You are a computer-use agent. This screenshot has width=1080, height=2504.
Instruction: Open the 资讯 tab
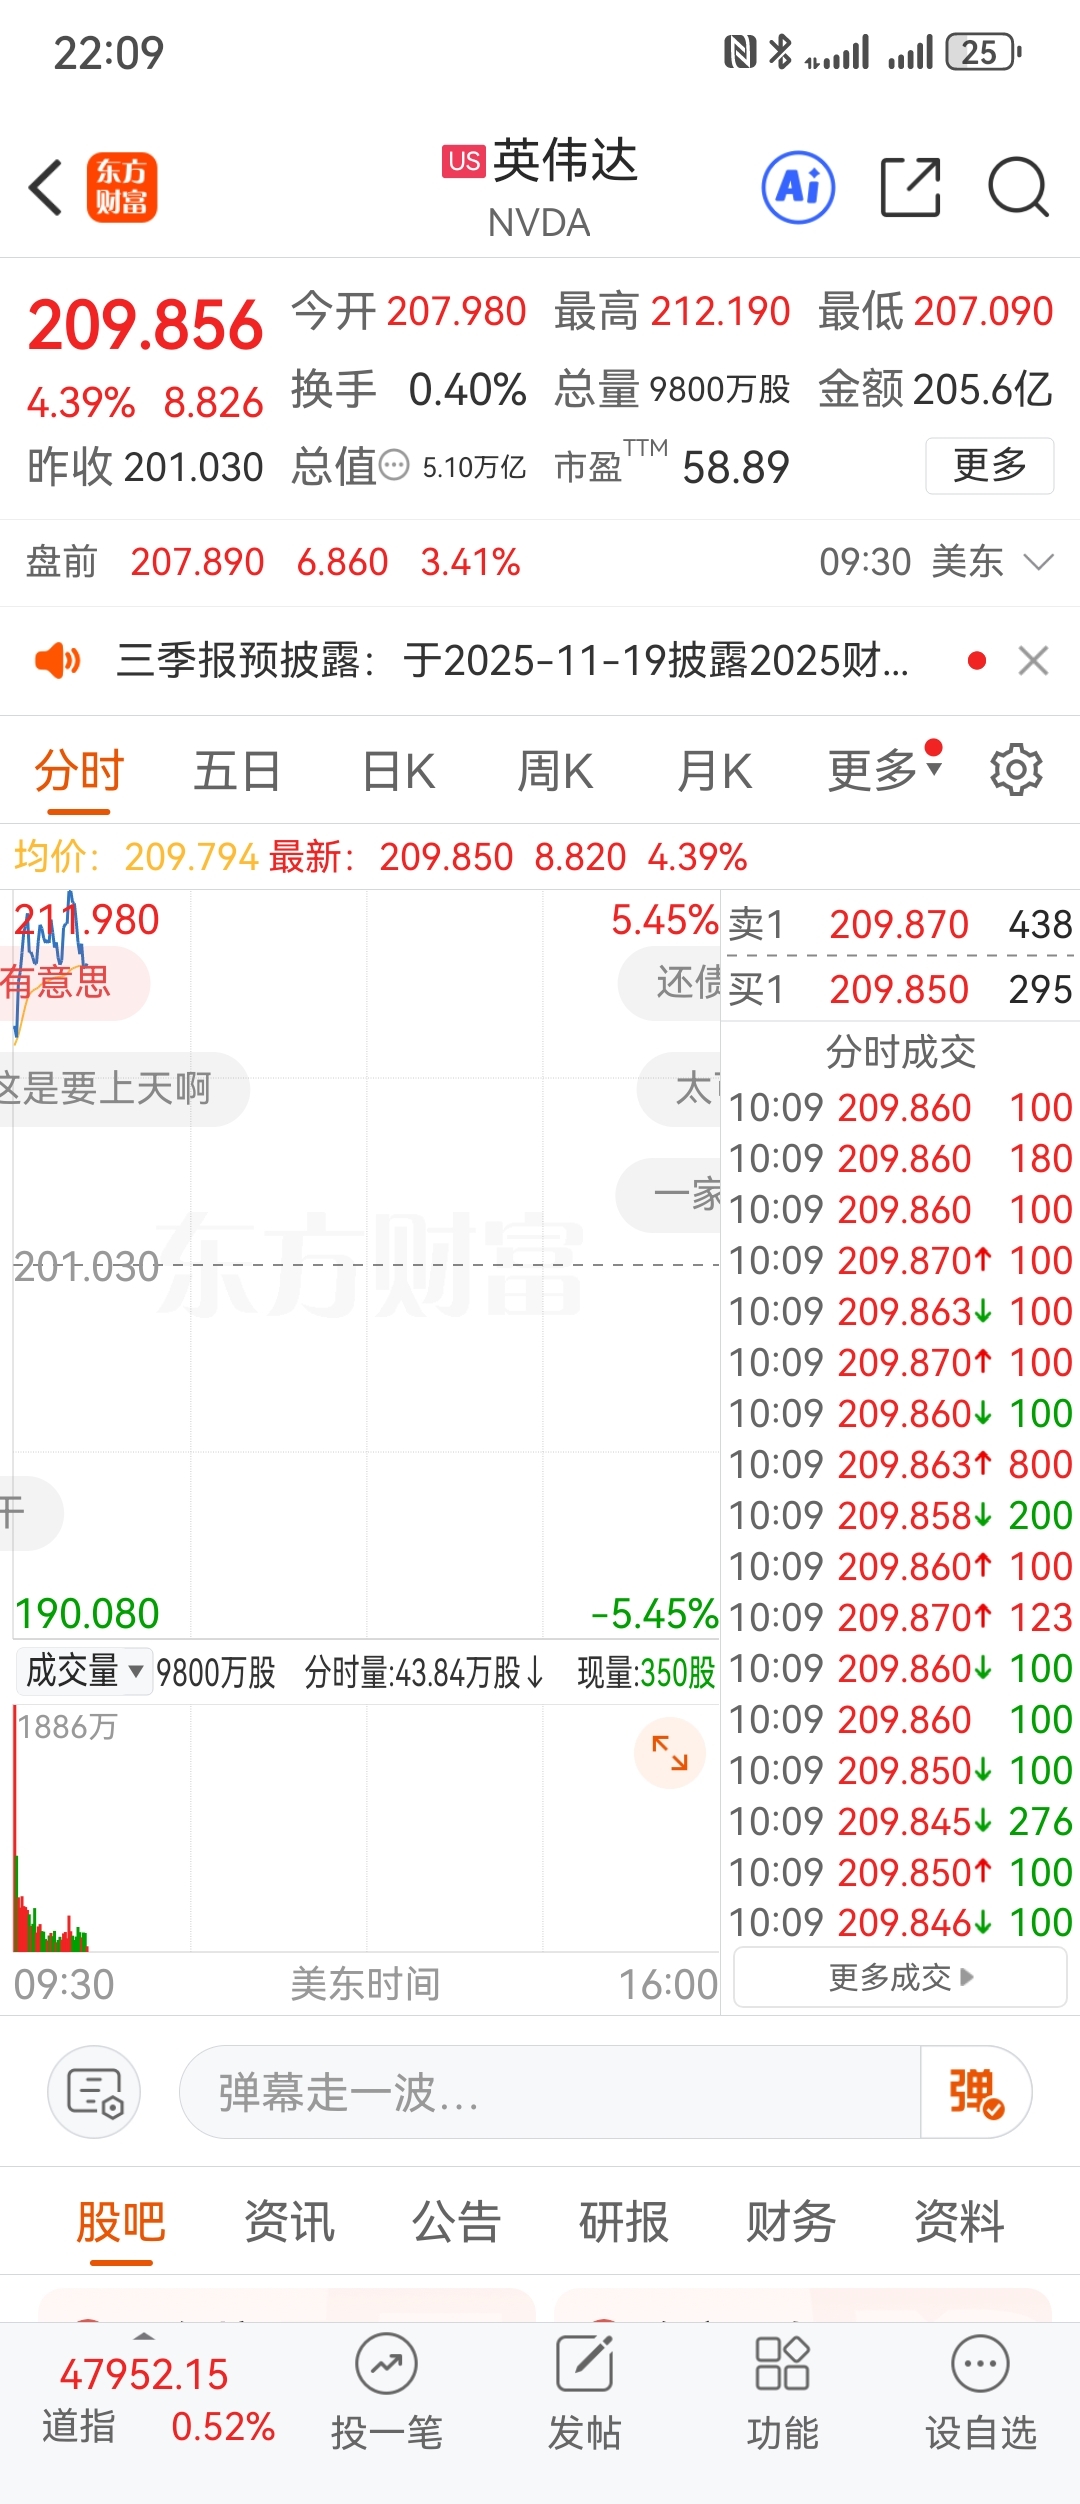[289, 2222]
